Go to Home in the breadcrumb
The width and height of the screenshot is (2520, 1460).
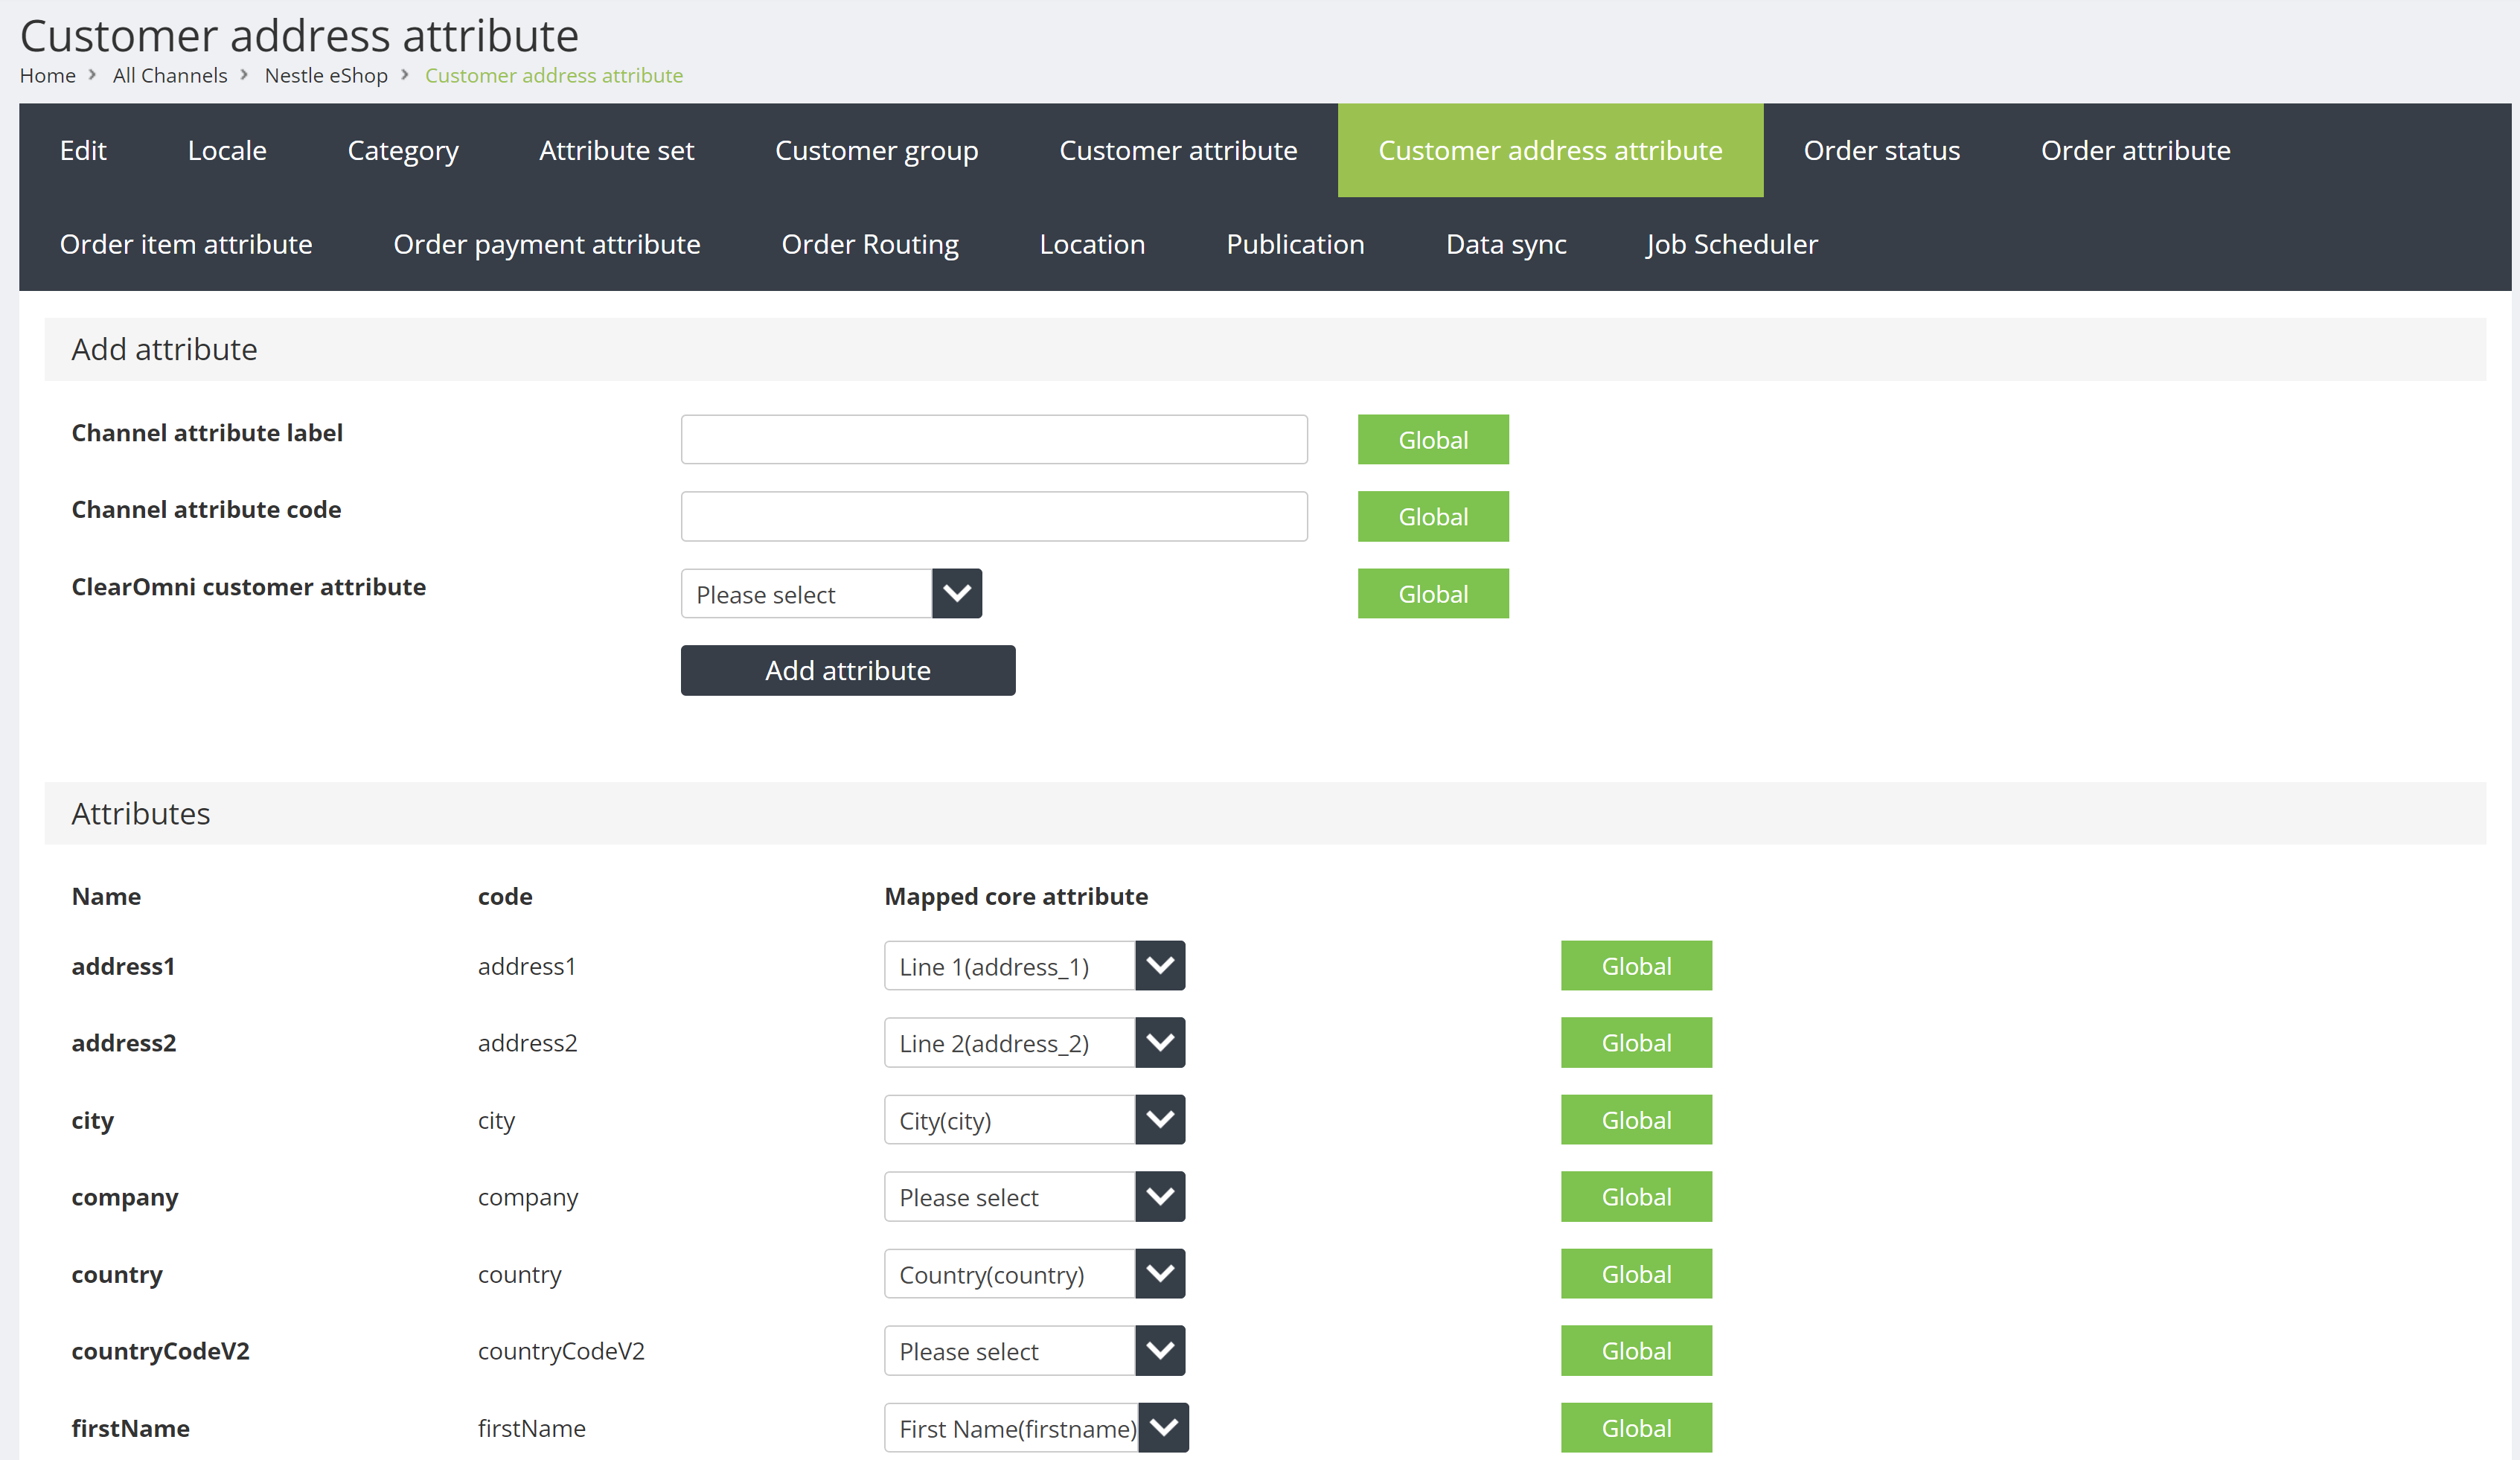click(x=48, y=75)
